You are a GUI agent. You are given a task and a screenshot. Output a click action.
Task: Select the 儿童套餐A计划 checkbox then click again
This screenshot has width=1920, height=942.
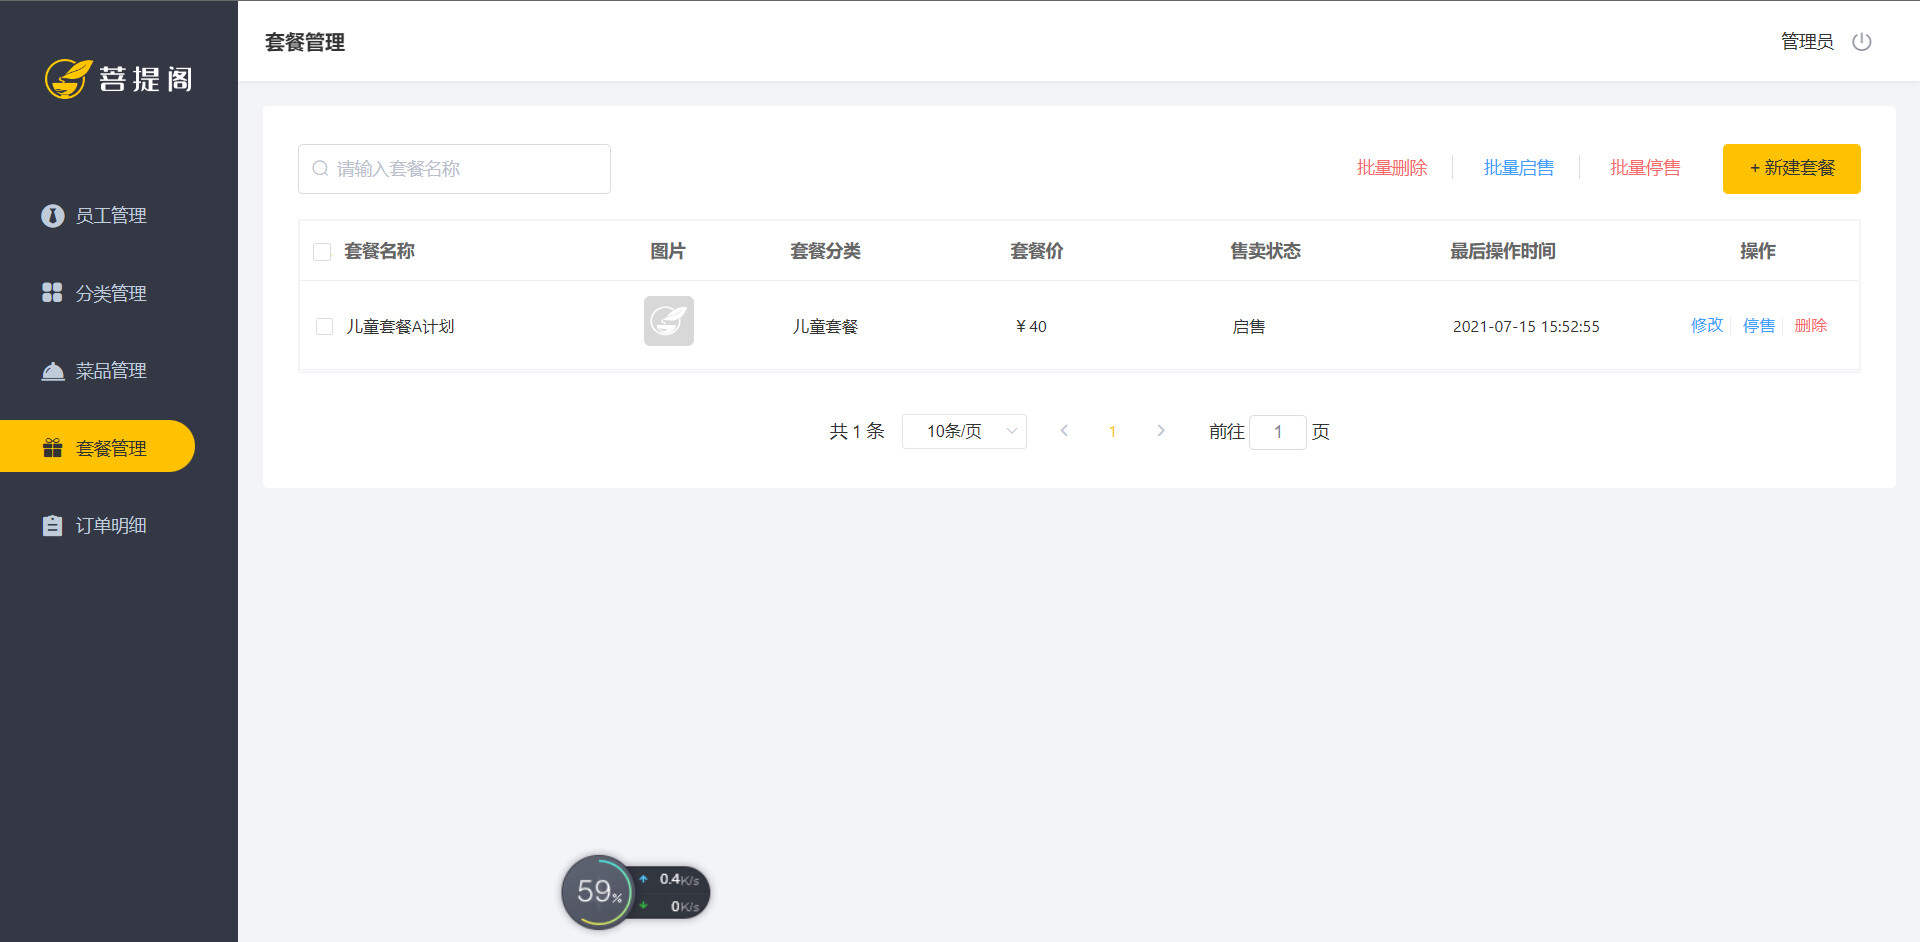(323, 326)
